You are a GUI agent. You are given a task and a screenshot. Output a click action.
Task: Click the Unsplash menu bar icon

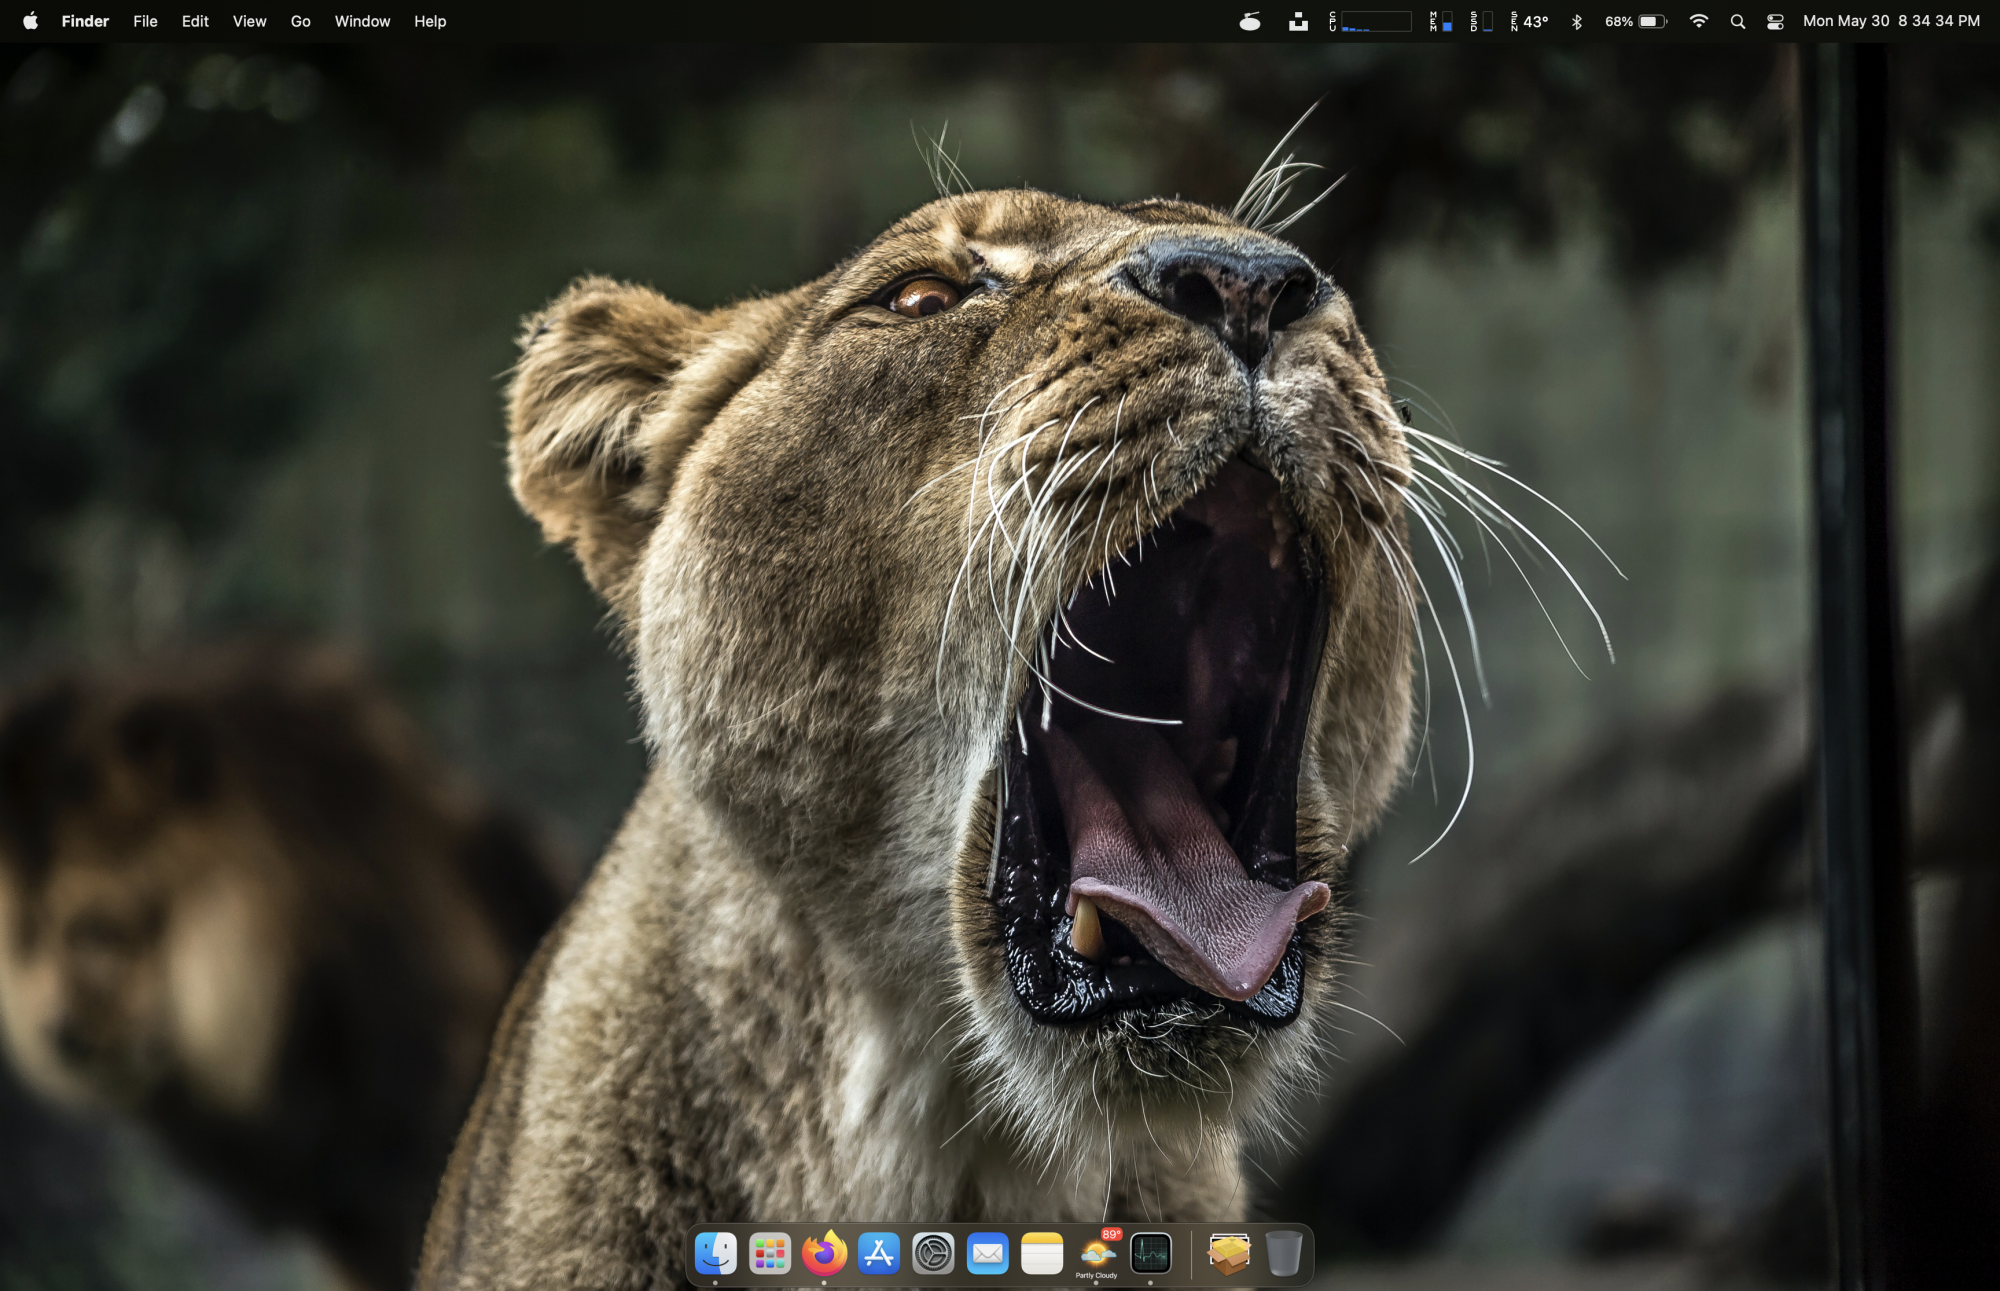click(1298, 21)
